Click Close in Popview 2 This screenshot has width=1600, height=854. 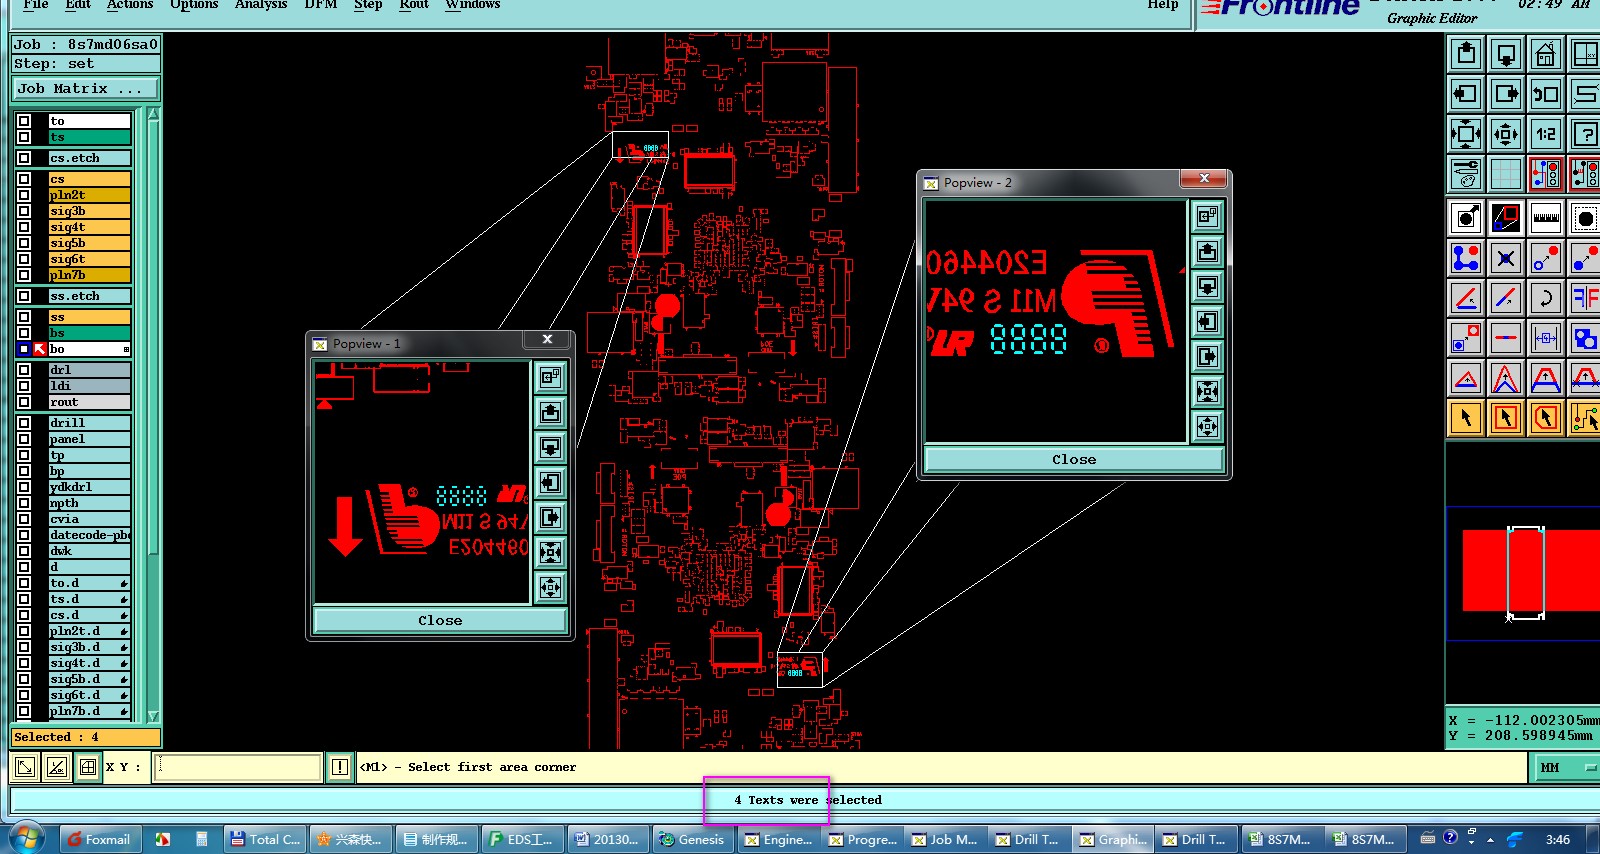tap(1074, 460)
